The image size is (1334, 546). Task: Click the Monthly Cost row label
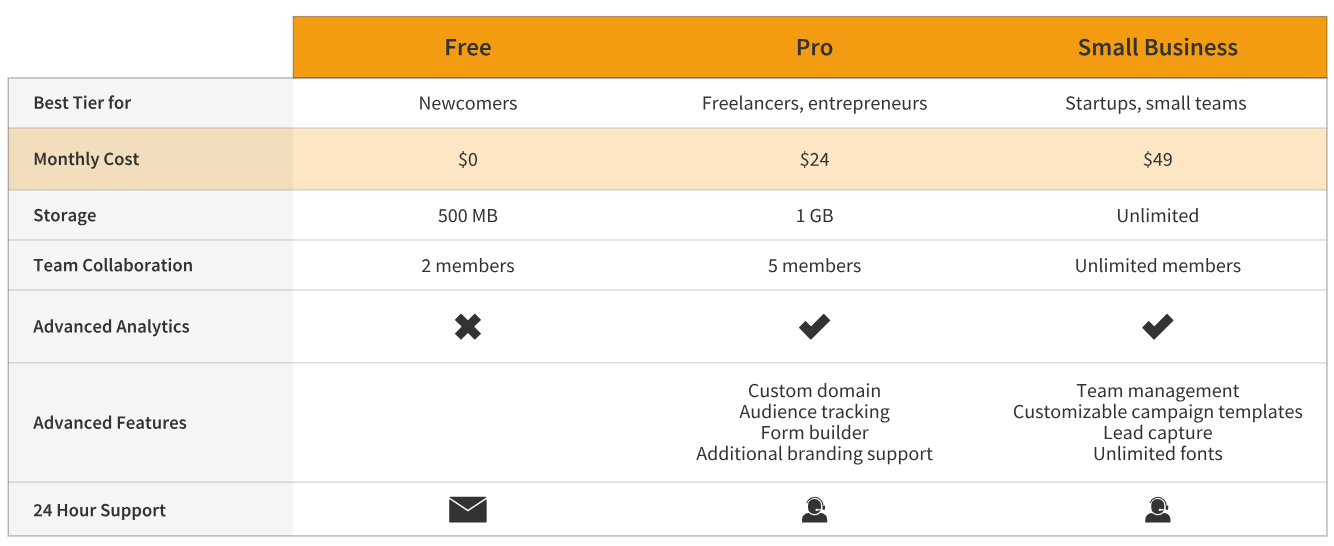tap(86, 159)
